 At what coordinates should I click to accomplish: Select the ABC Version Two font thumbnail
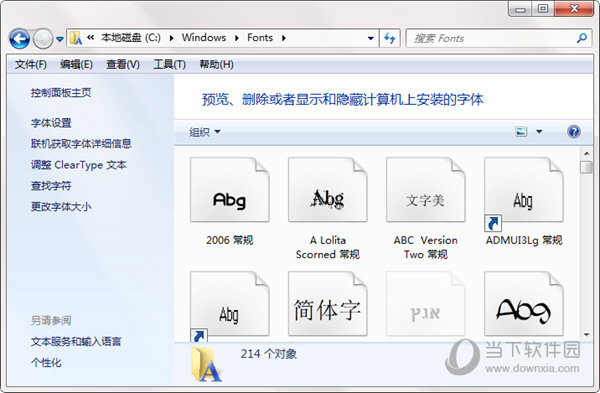(x=426, y=190)
